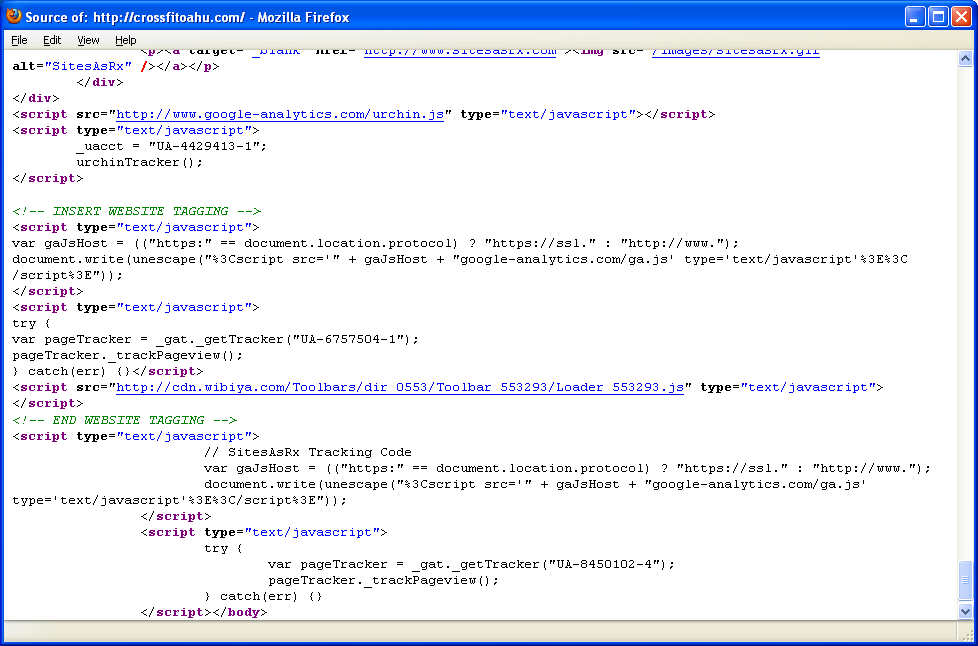Click the /images/sitesasrx.gif source link
Image resolution: width=978 pixels, height=646 pixels.
click(x=735, y=53)
